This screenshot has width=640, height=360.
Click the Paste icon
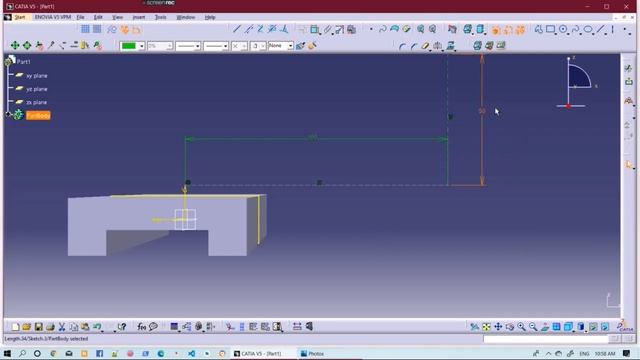point(85,327)
